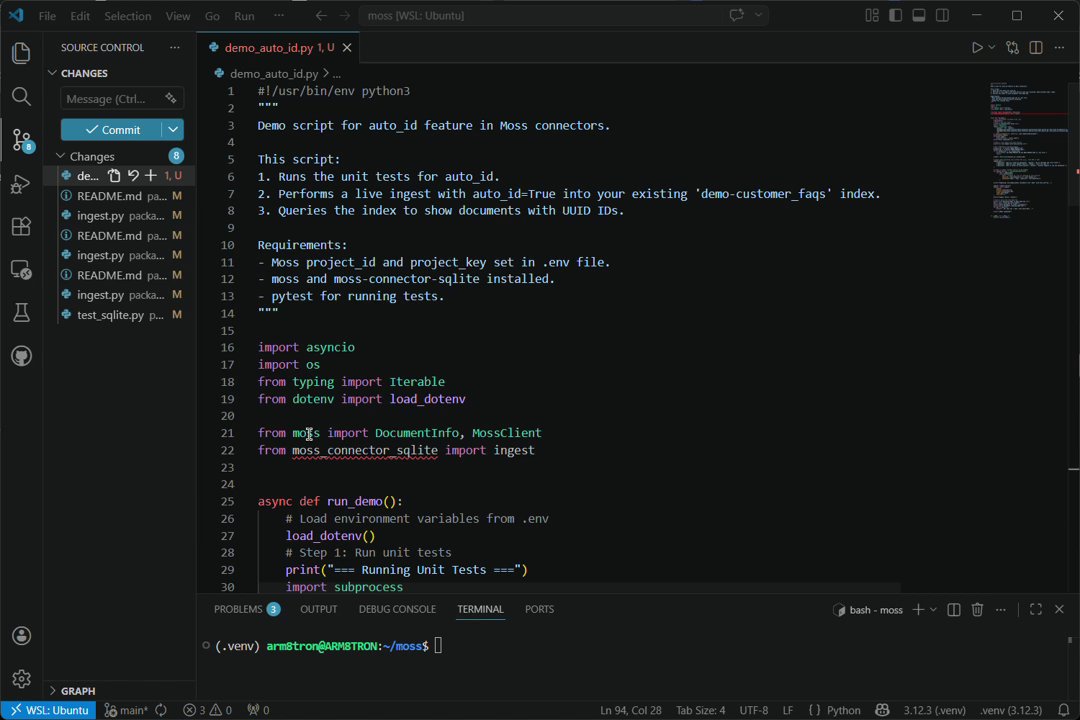Open Run and Debug view

pos(21,184)
